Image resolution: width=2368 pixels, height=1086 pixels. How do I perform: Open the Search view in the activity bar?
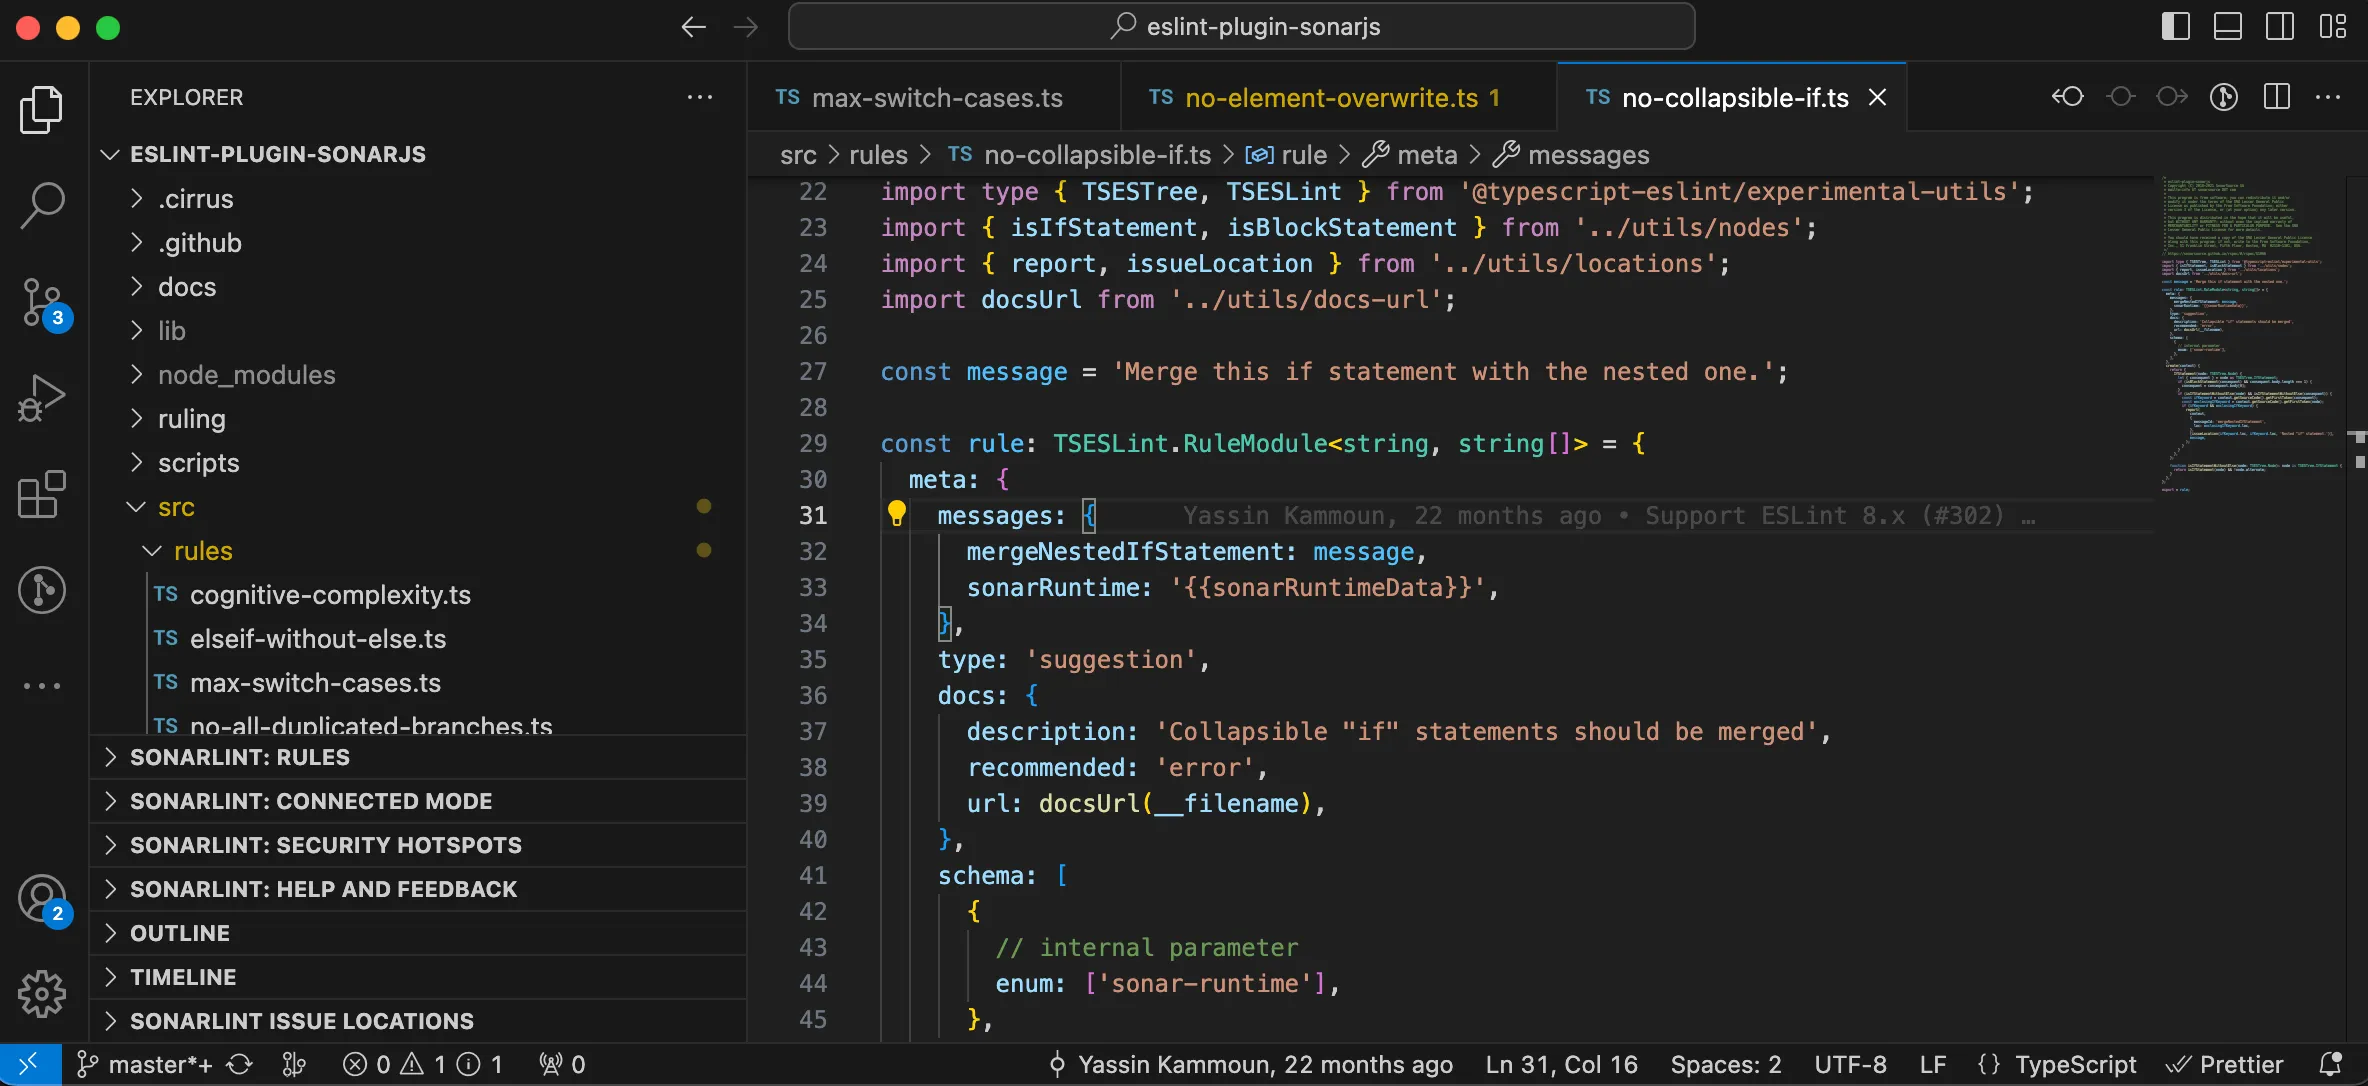42,205
